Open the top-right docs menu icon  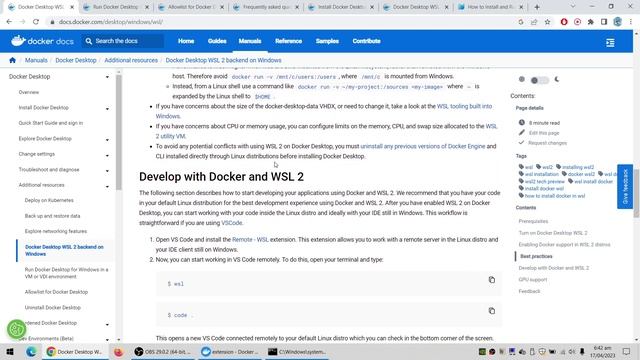[x=610, y=42]
